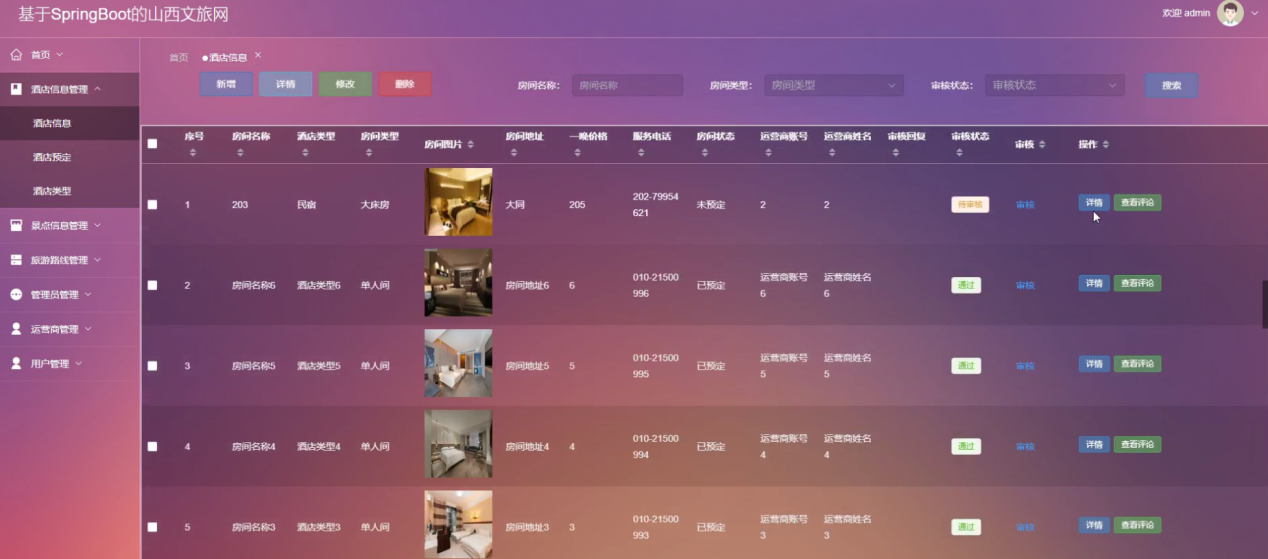Sort by 酒店类型 column arrows
Viewport: 1268px width, 559px height.
tap(304, 152)
